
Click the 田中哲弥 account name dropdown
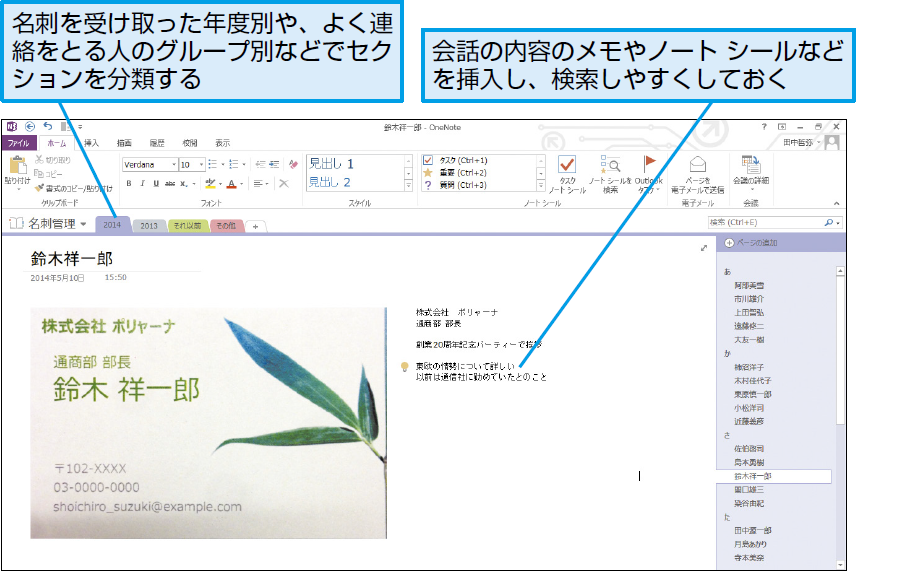tap(801, 142)
